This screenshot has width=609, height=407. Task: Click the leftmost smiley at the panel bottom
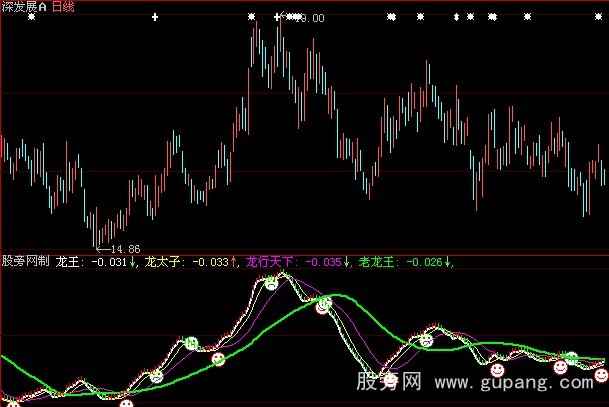pyautogui.click(x=125, y=402)
